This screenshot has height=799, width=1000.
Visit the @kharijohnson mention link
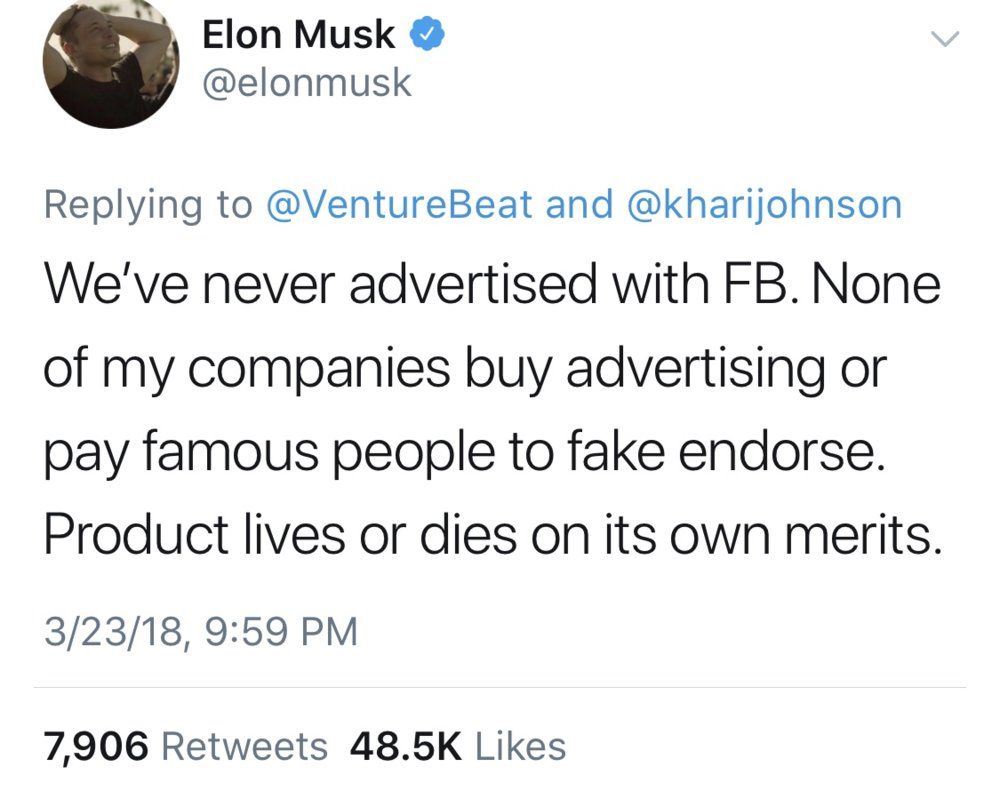point(763,204)
